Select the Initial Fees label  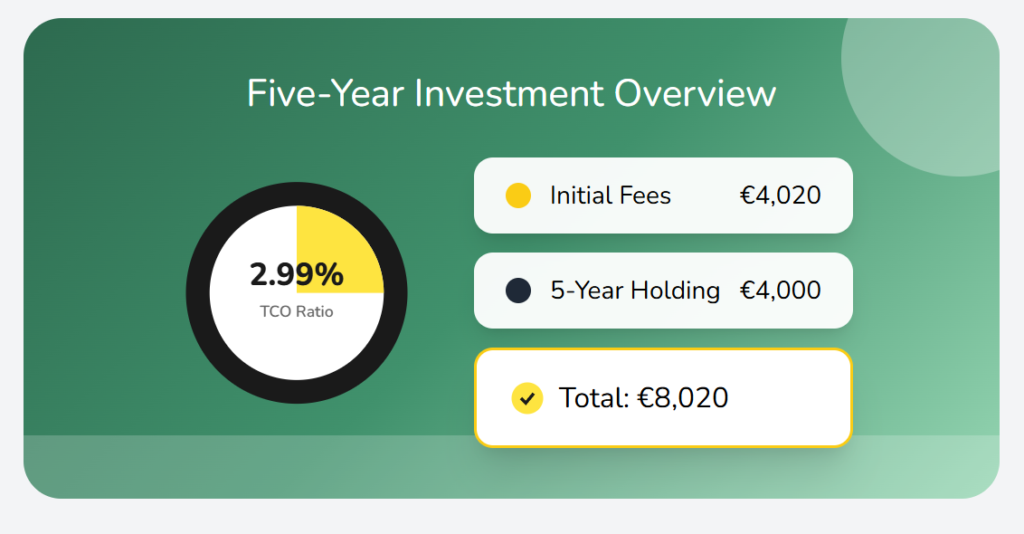click(x=610, y=195)
